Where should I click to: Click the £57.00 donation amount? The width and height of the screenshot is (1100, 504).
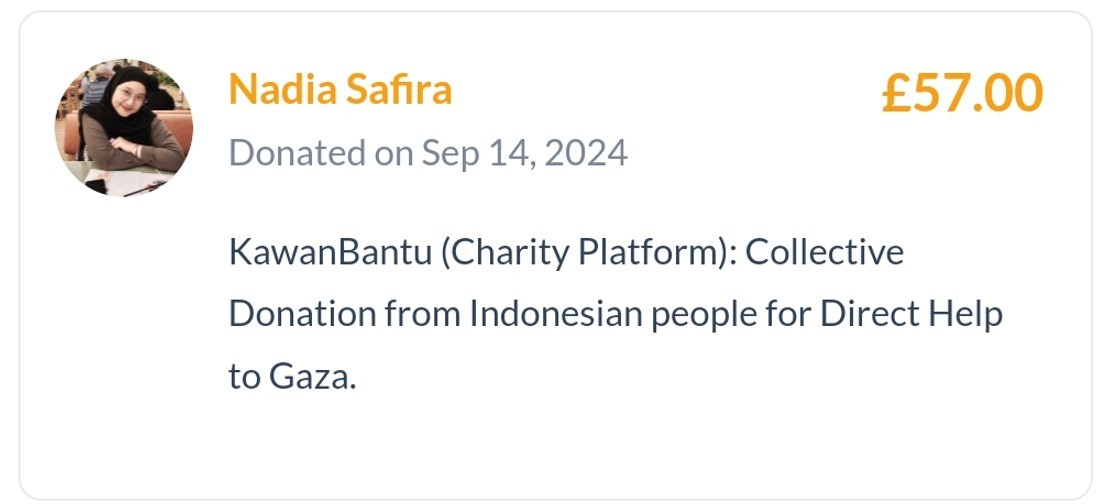pyautogui.click(x=961, y=93)
